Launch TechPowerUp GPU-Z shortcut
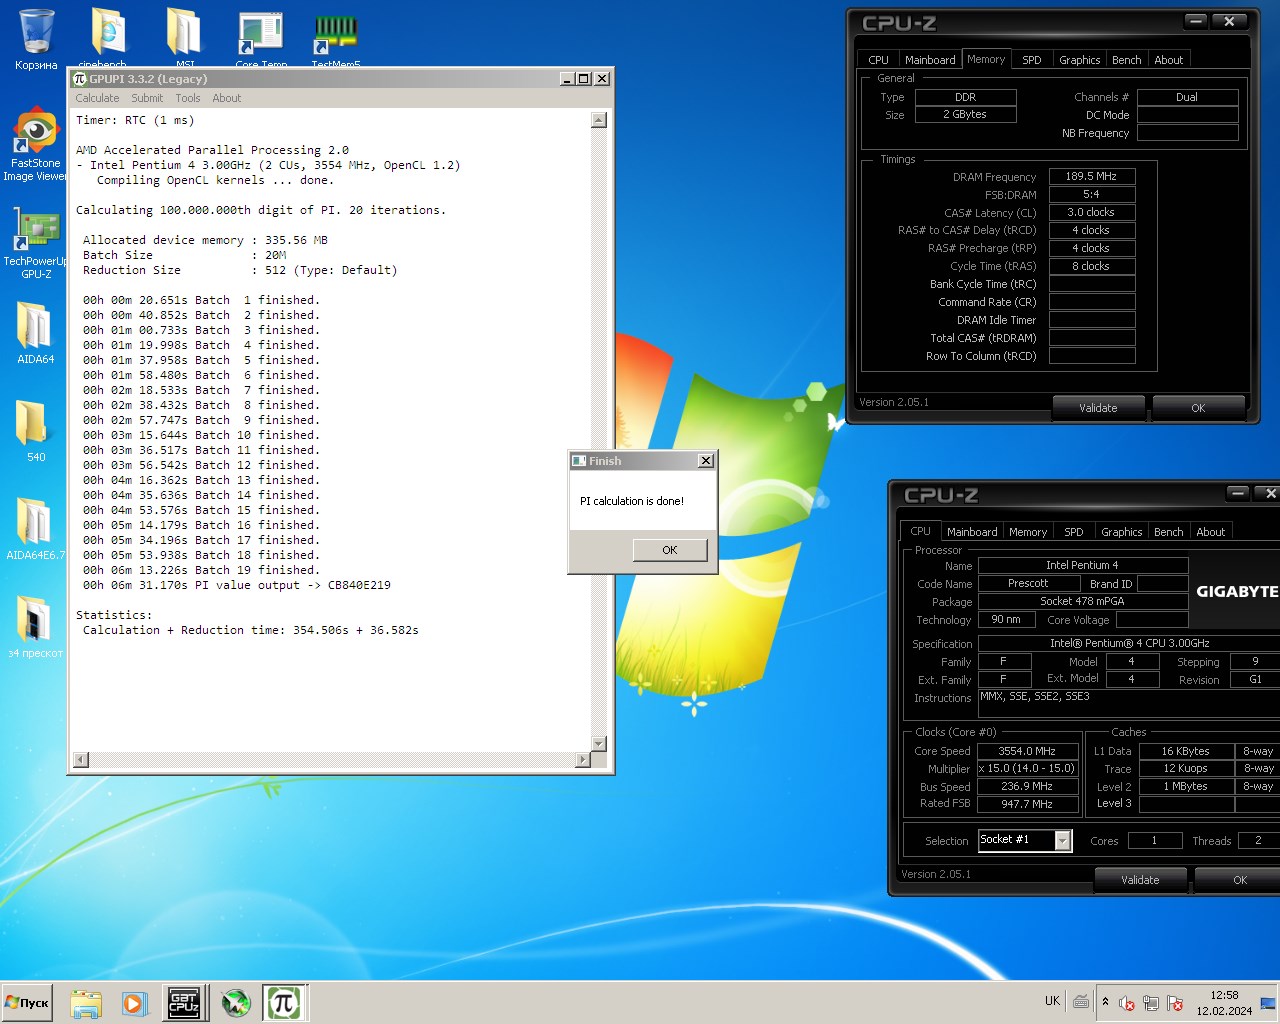 [36, 243]
